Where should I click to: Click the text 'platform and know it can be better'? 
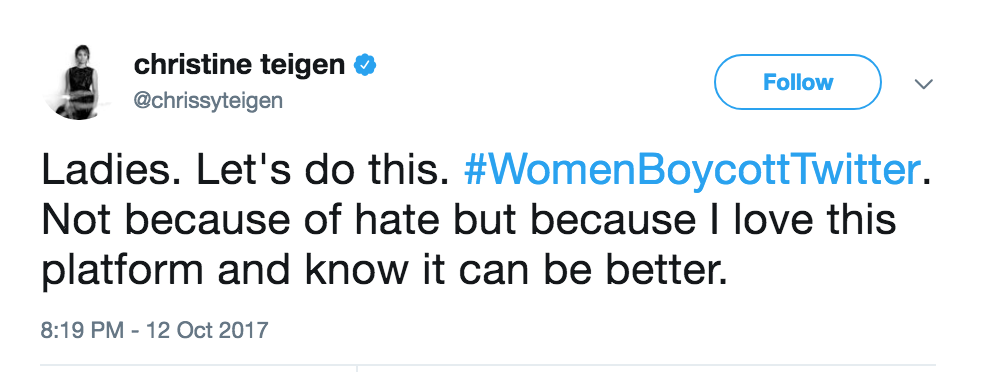[384, 271]
